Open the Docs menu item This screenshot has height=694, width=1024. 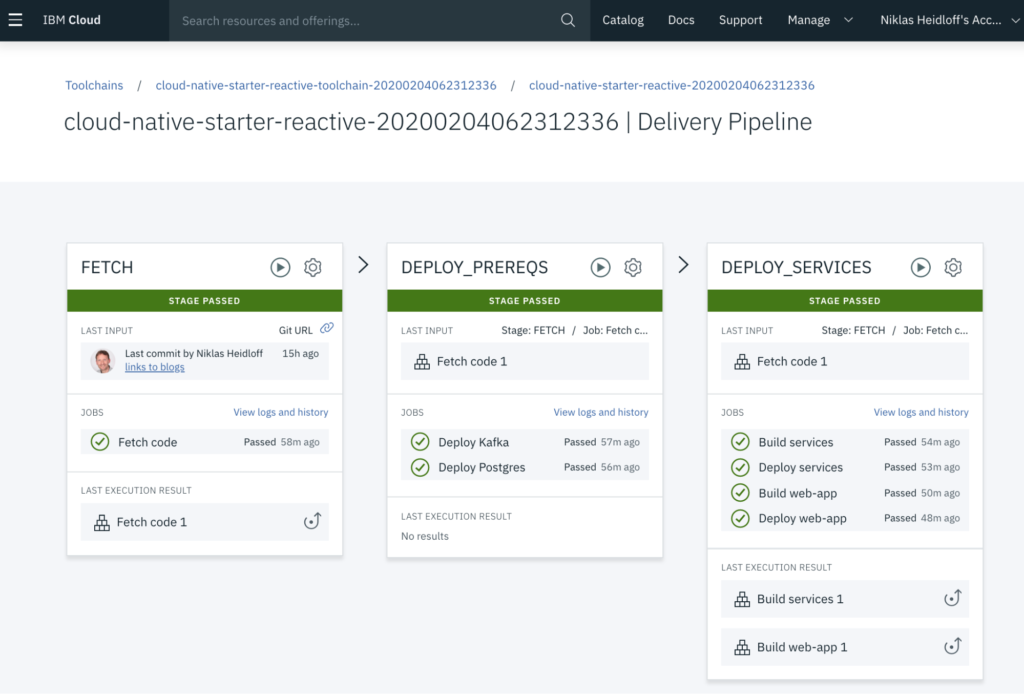click(x=680, y=20)
